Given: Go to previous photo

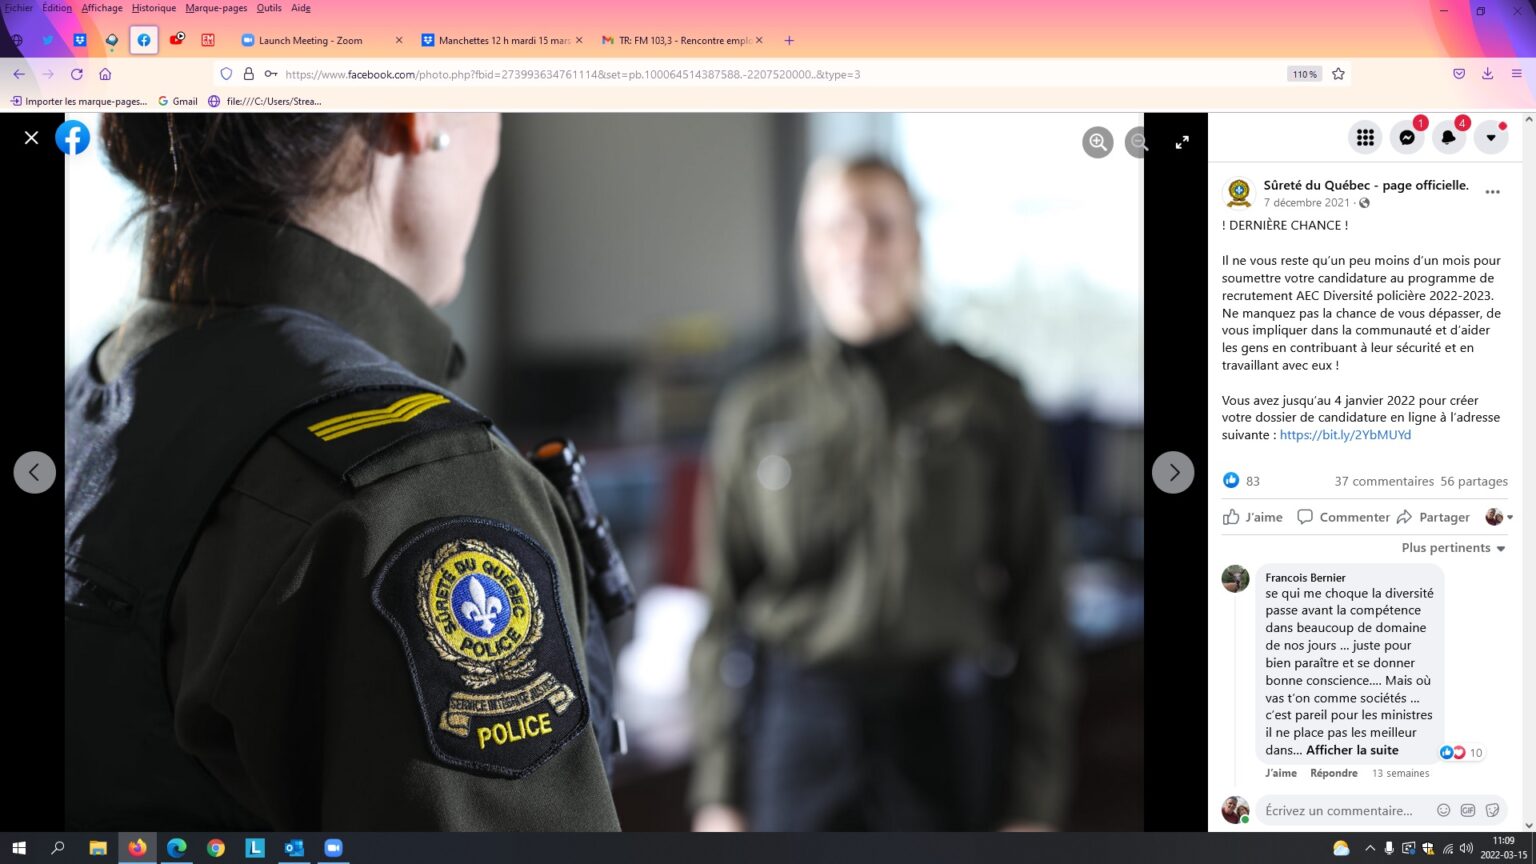Looking at the screenshot, I should 34,472.
